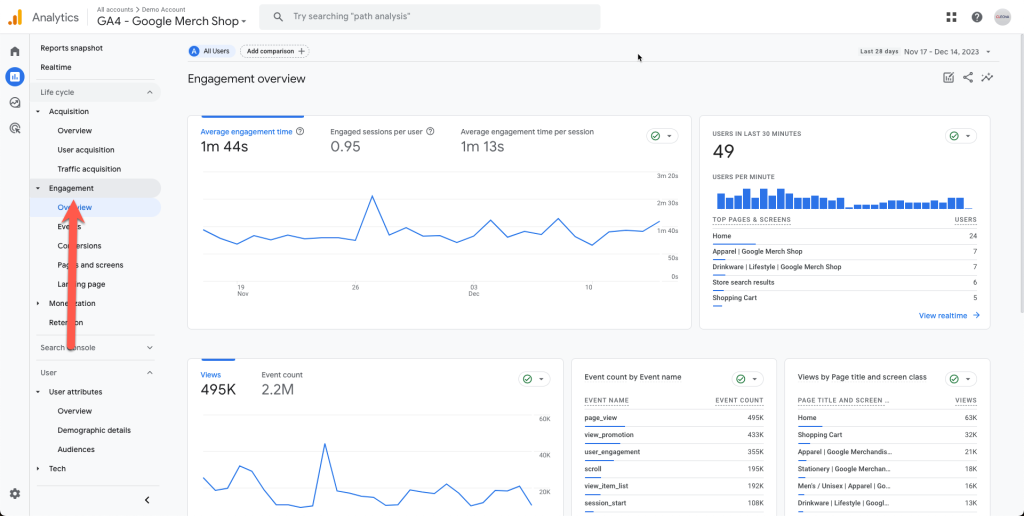This screenshot has height=516, width=1024.
Task: Click the plus icon in Add comparison
Action: click(301, 51)
